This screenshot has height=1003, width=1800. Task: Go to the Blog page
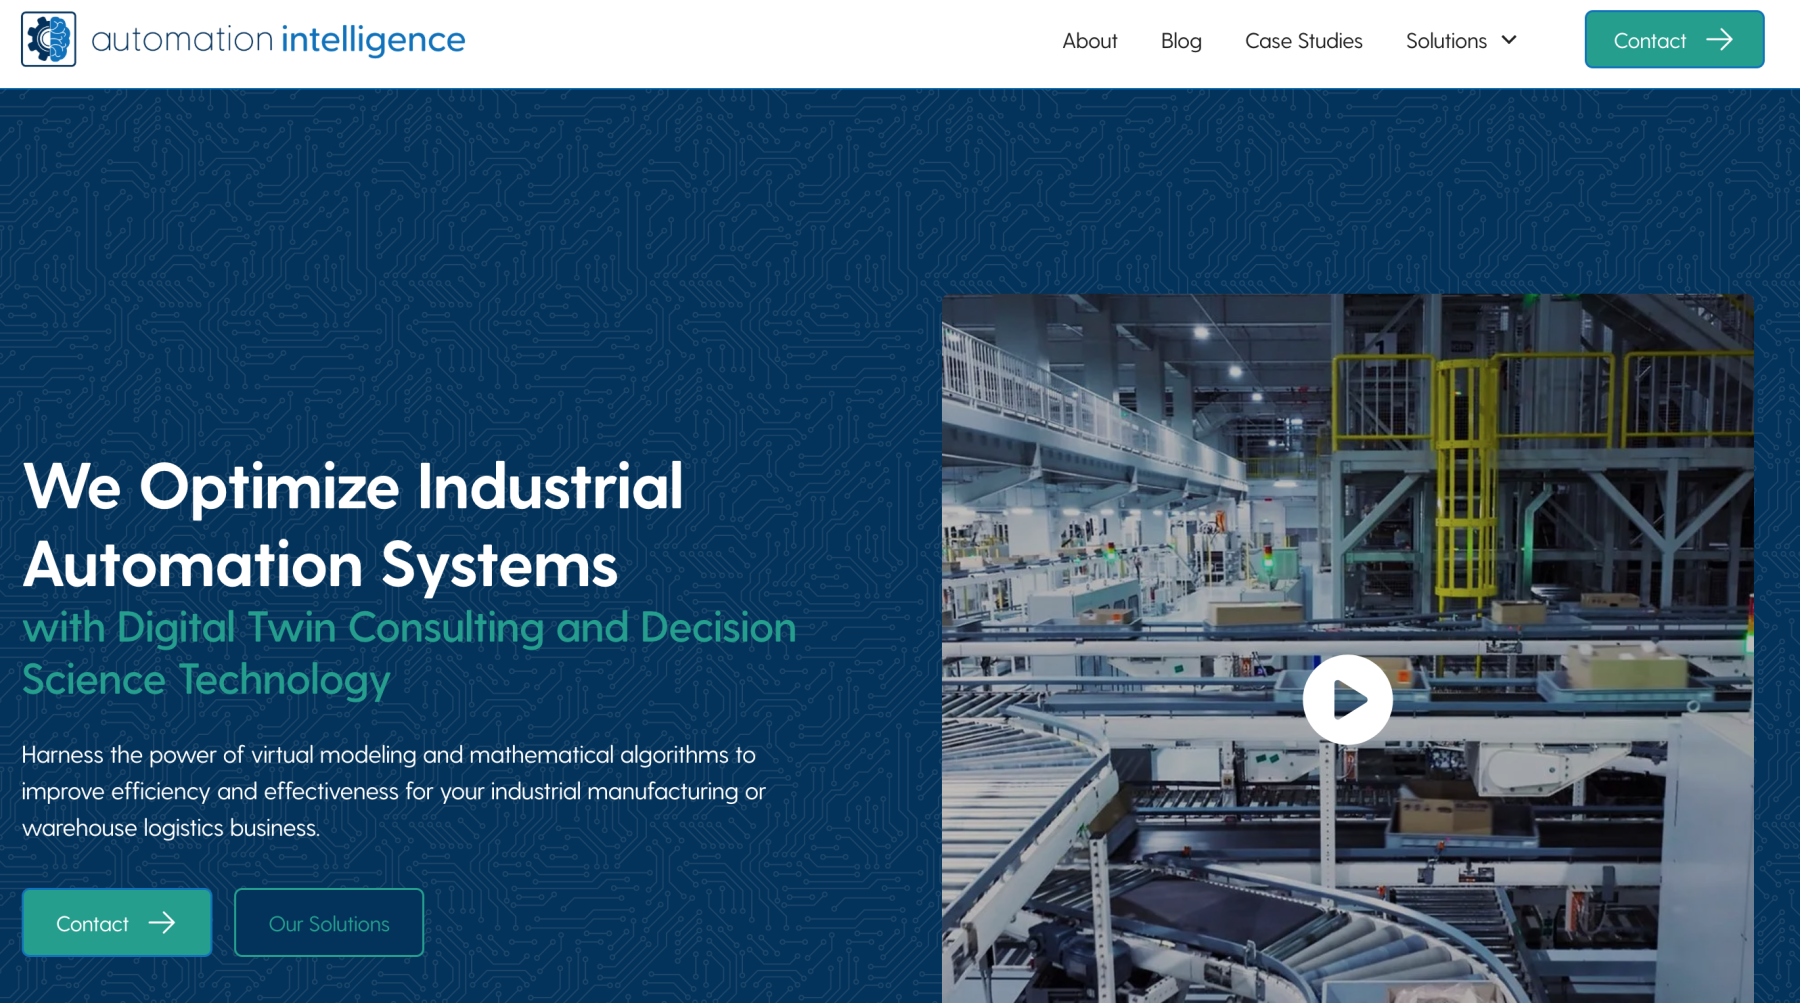click(x=1180, y=41)
